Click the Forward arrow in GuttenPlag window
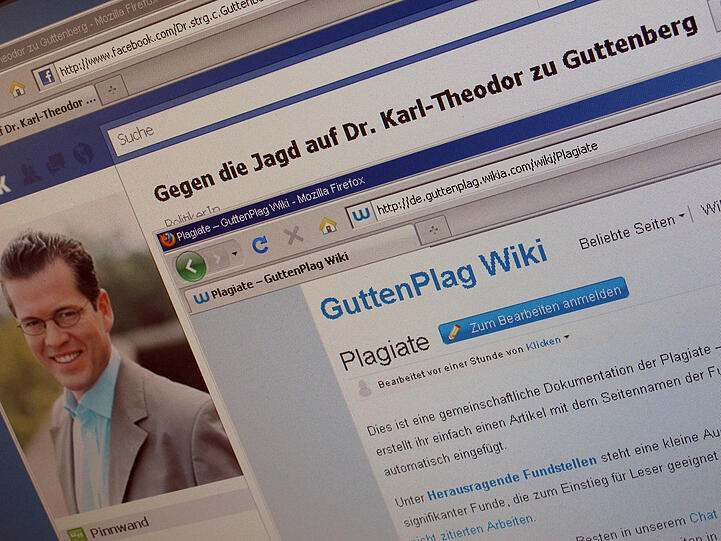The image size is (721, 541). (218, 259)
